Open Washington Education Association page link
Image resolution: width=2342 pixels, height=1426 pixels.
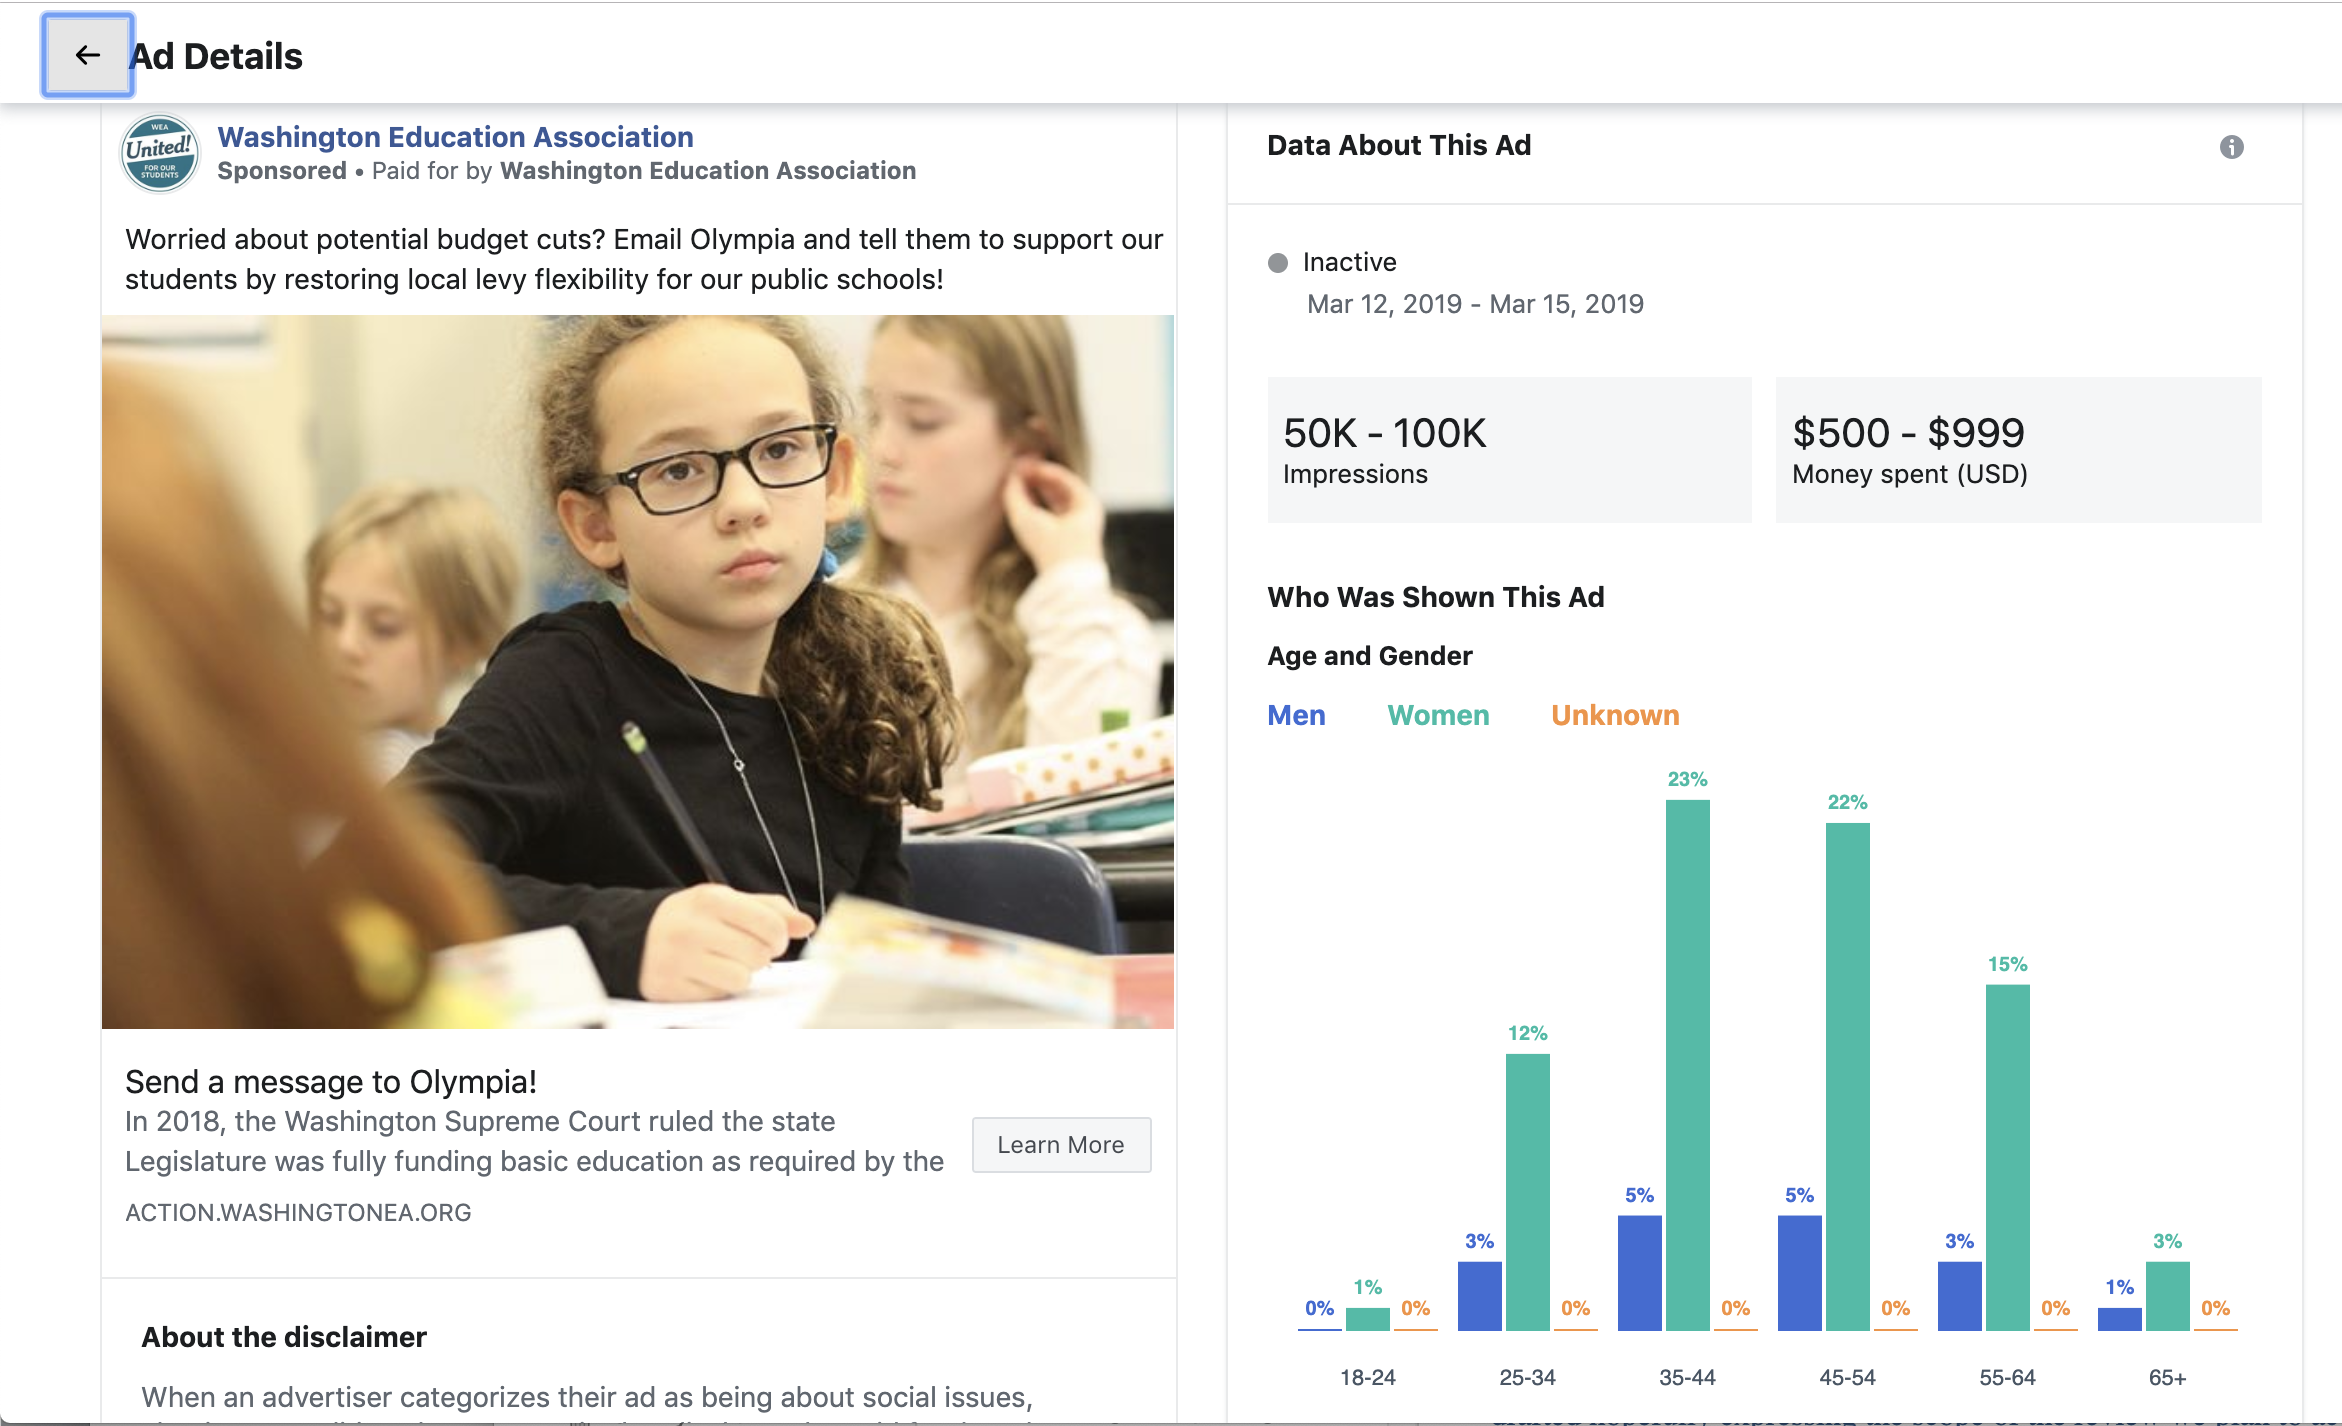pos(455,137)
